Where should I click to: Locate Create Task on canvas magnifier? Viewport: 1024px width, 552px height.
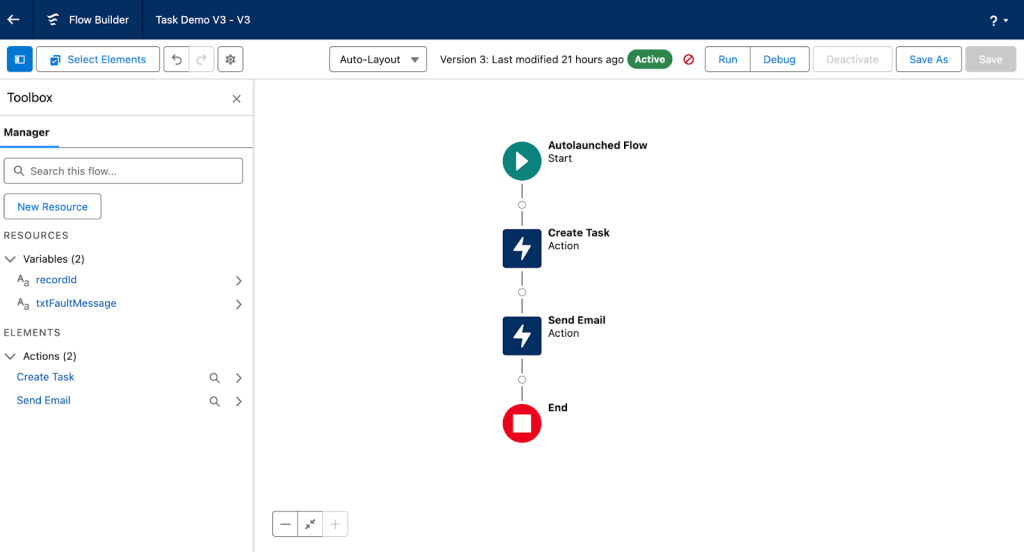(214, 378)
